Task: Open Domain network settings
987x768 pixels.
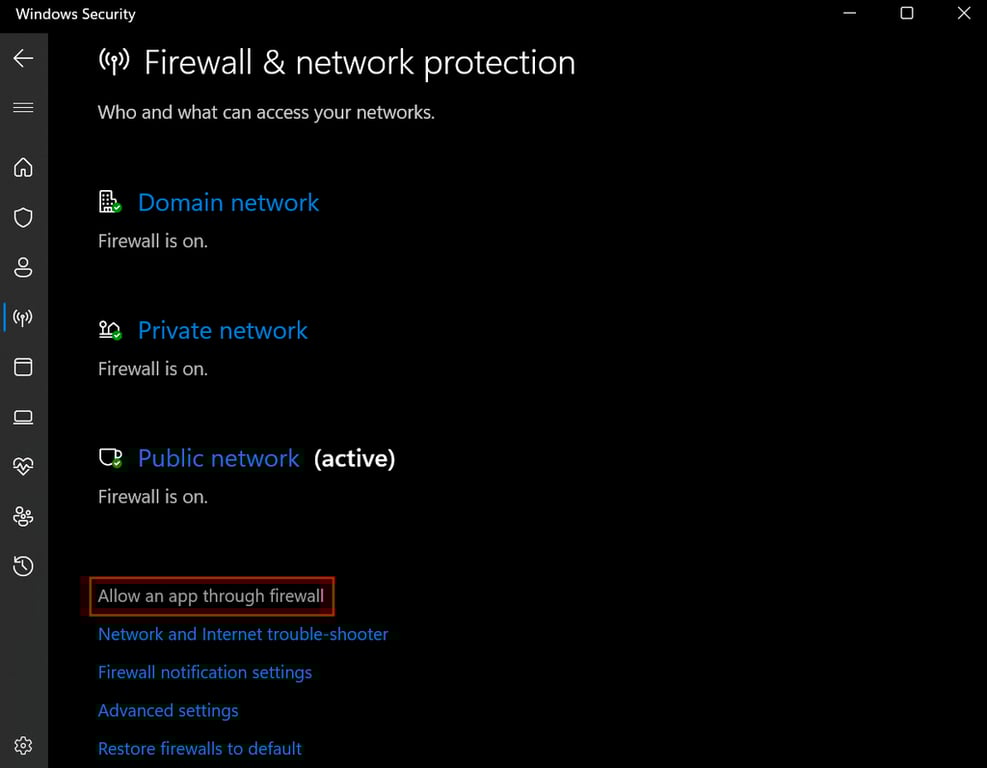Action: click(228, 202)
